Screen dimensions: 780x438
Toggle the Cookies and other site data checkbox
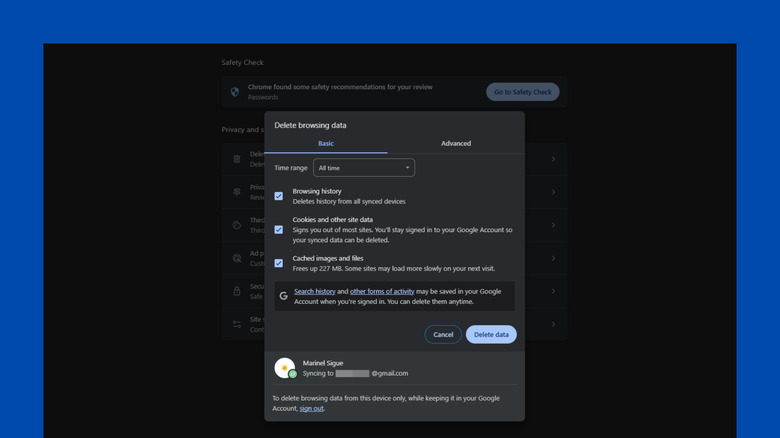tap(279, 230)
